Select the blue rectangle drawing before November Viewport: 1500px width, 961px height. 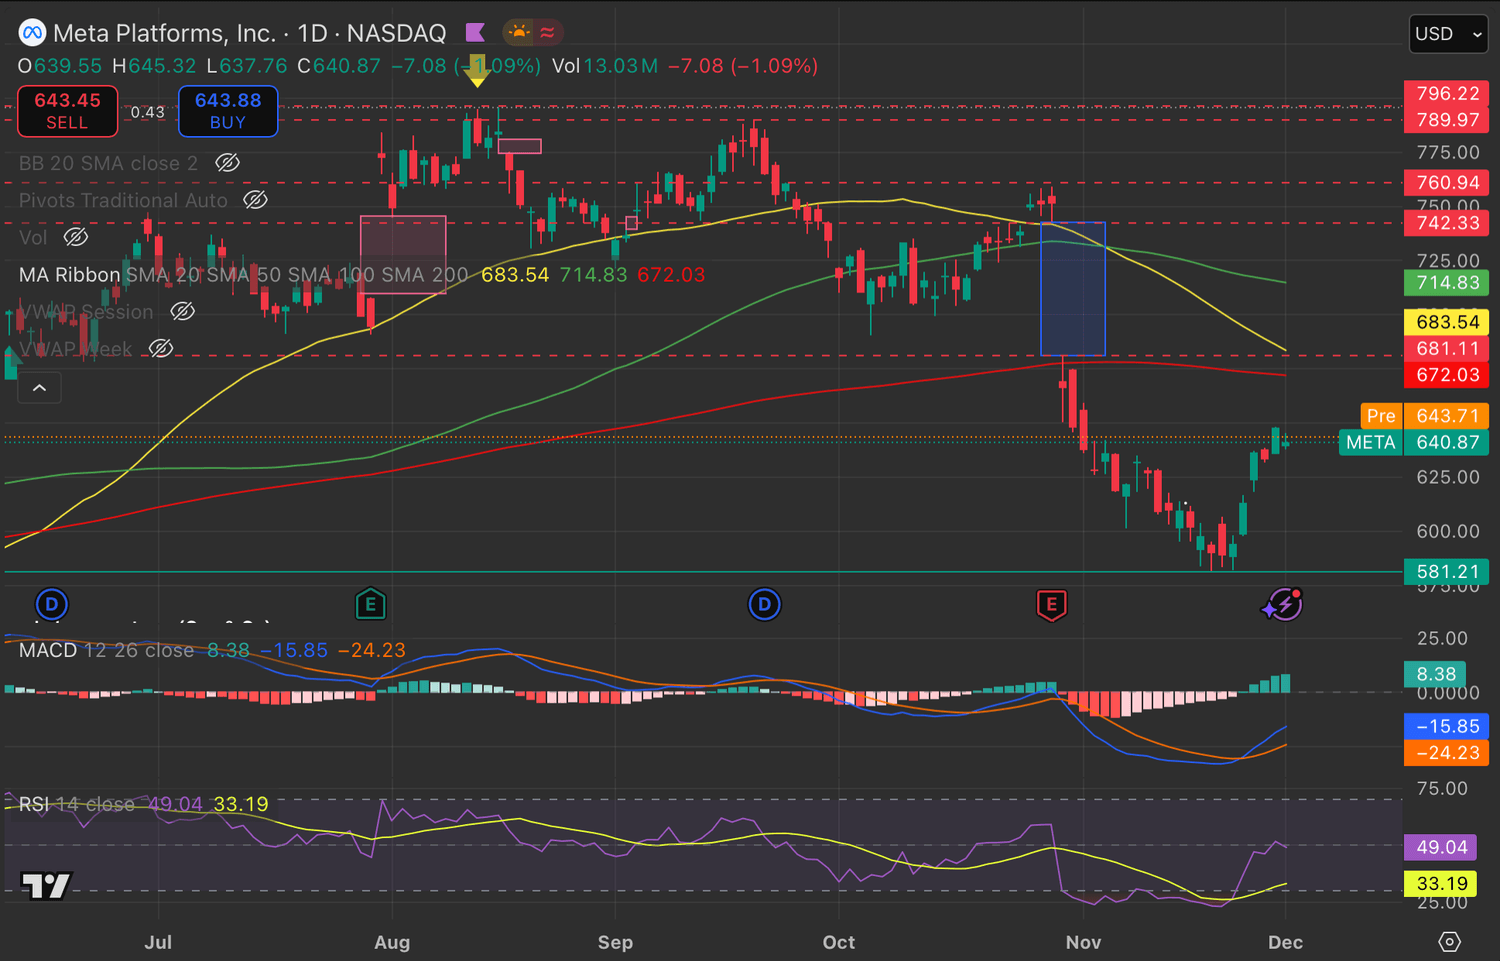(1073, 289)
